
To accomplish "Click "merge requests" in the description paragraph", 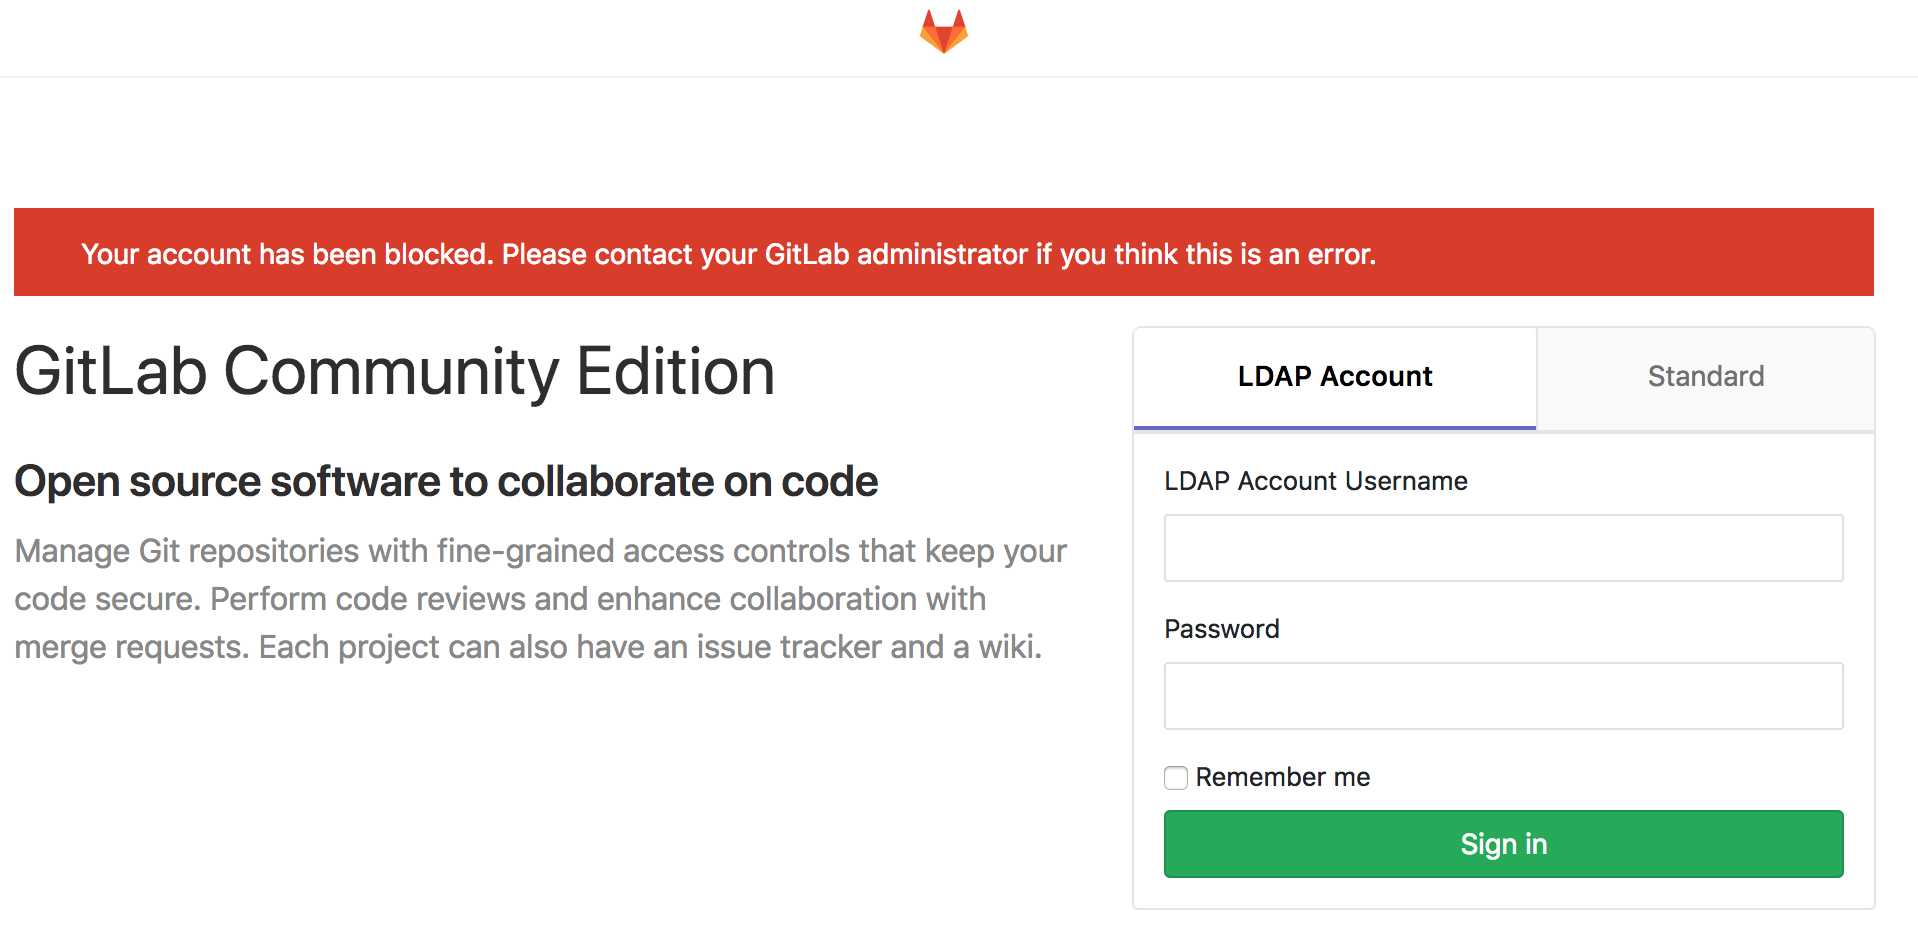I will pyautogui.click(x=130, y=647).
